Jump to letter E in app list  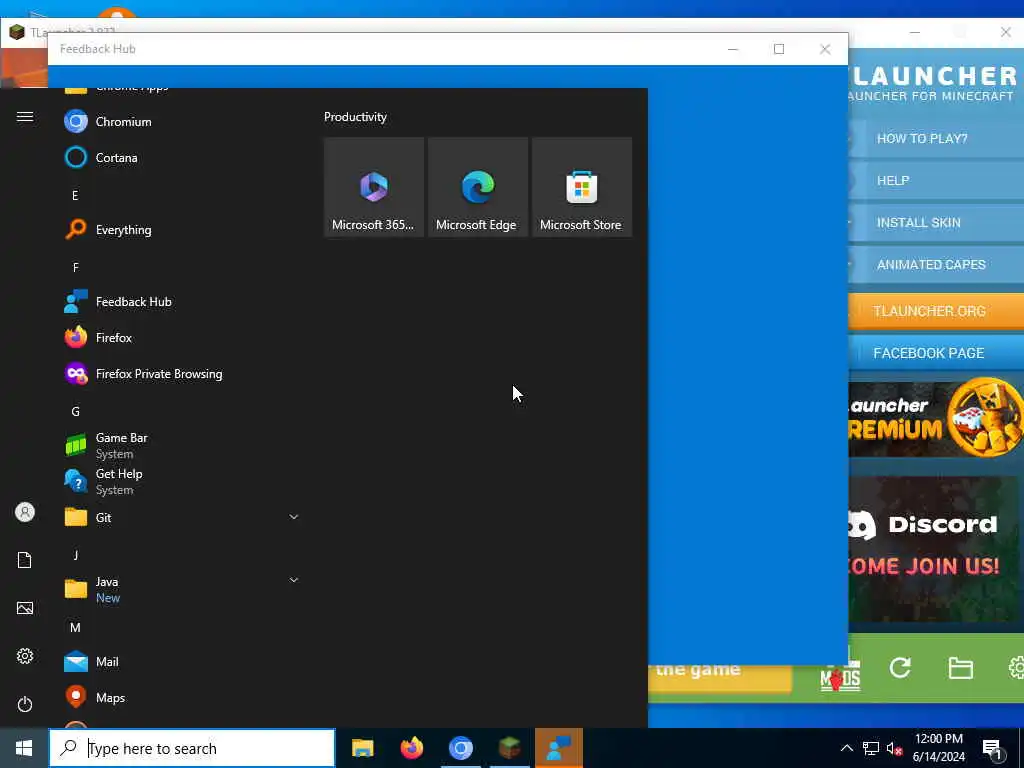click(75, 195)
